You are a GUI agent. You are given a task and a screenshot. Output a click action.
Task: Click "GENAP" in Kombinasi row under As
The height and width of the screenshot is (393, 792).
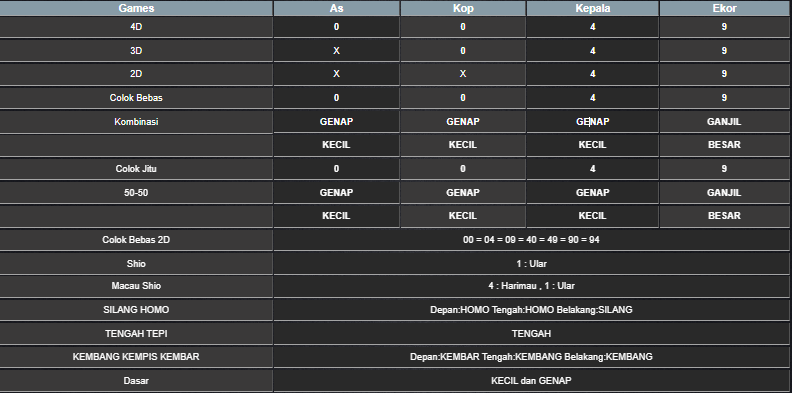[336, 122]
